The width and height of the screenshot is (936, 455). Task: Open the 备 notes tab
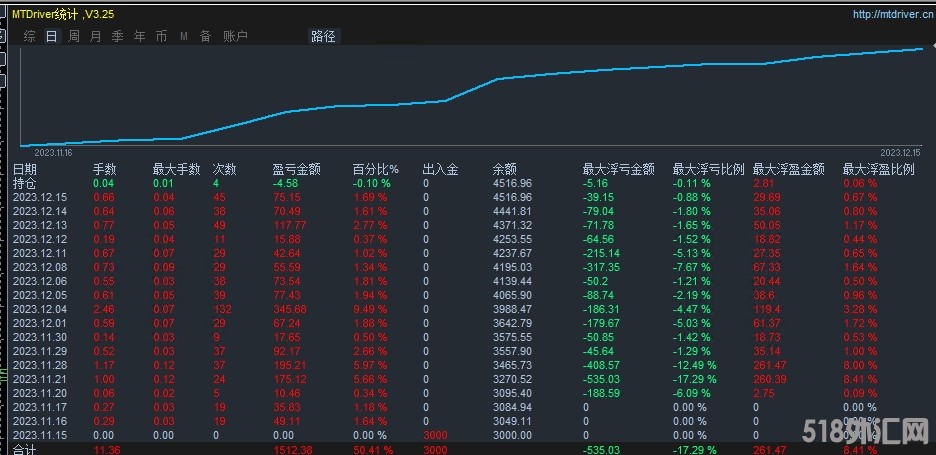coord(205,36)
